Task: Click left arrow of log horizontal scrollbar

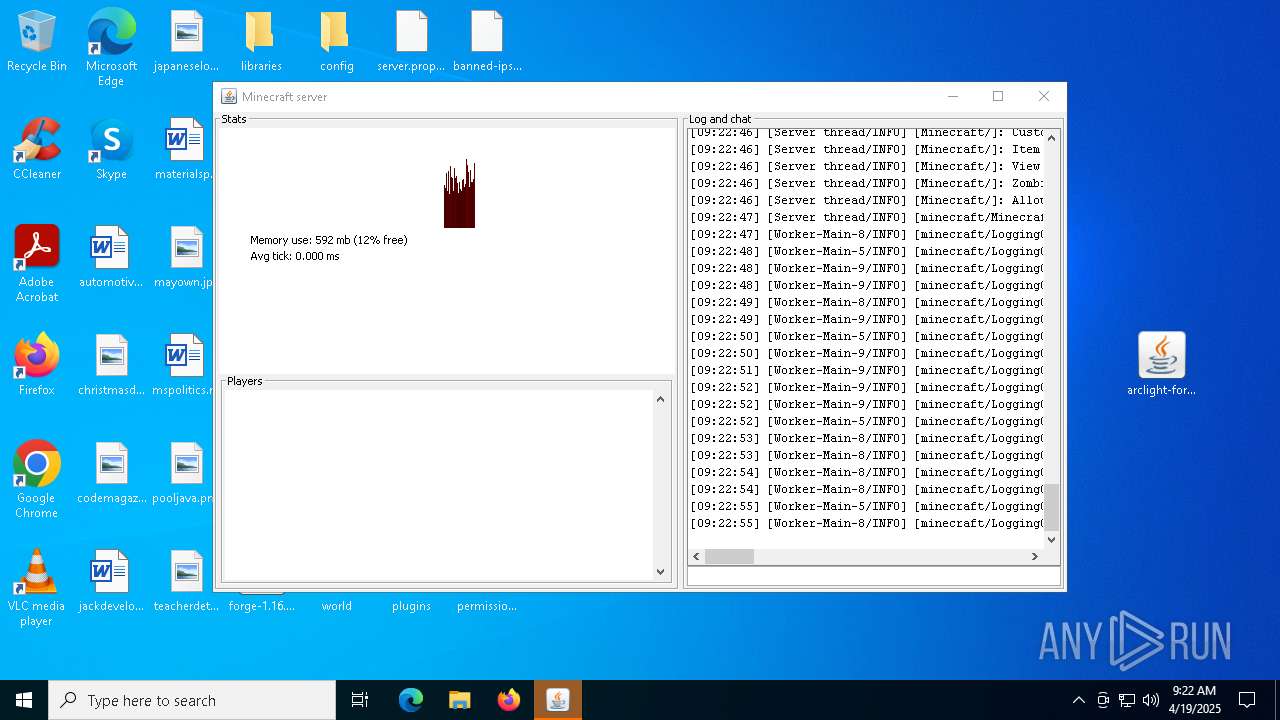Action: pos(696,556)
